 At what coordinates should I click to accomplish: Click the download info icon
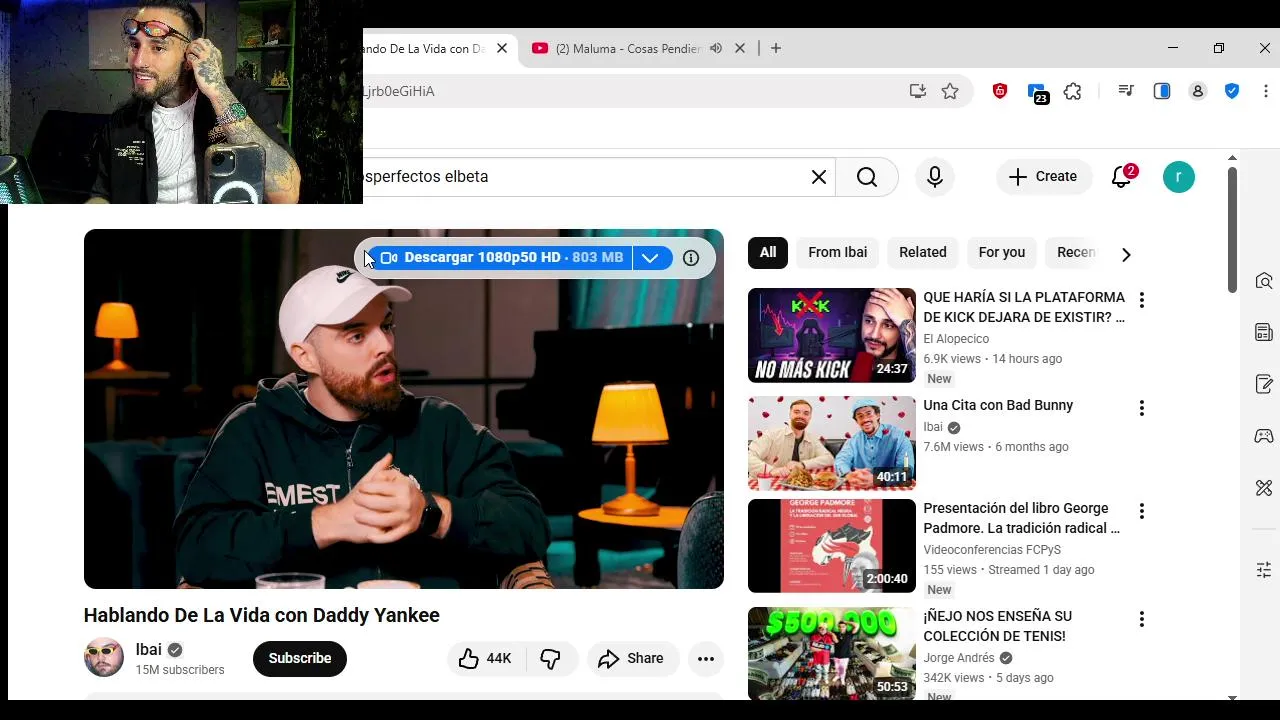pyautogui.click(x=691, y=258)
